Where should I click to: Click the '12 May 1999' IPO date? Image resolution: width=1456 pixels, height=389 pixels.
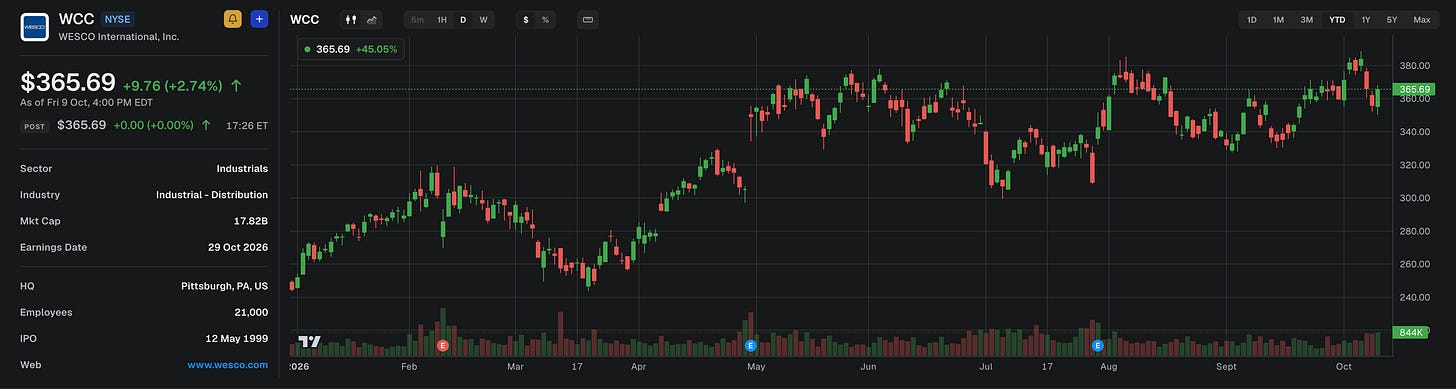tap(238, 339)
